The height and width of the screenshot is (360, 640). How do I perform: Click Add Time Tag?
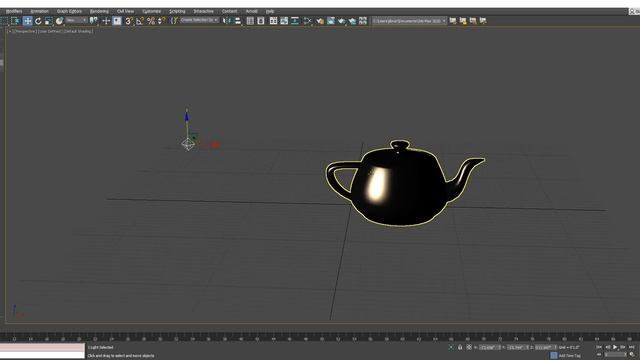pyautogui.click(x=569, y=356)
